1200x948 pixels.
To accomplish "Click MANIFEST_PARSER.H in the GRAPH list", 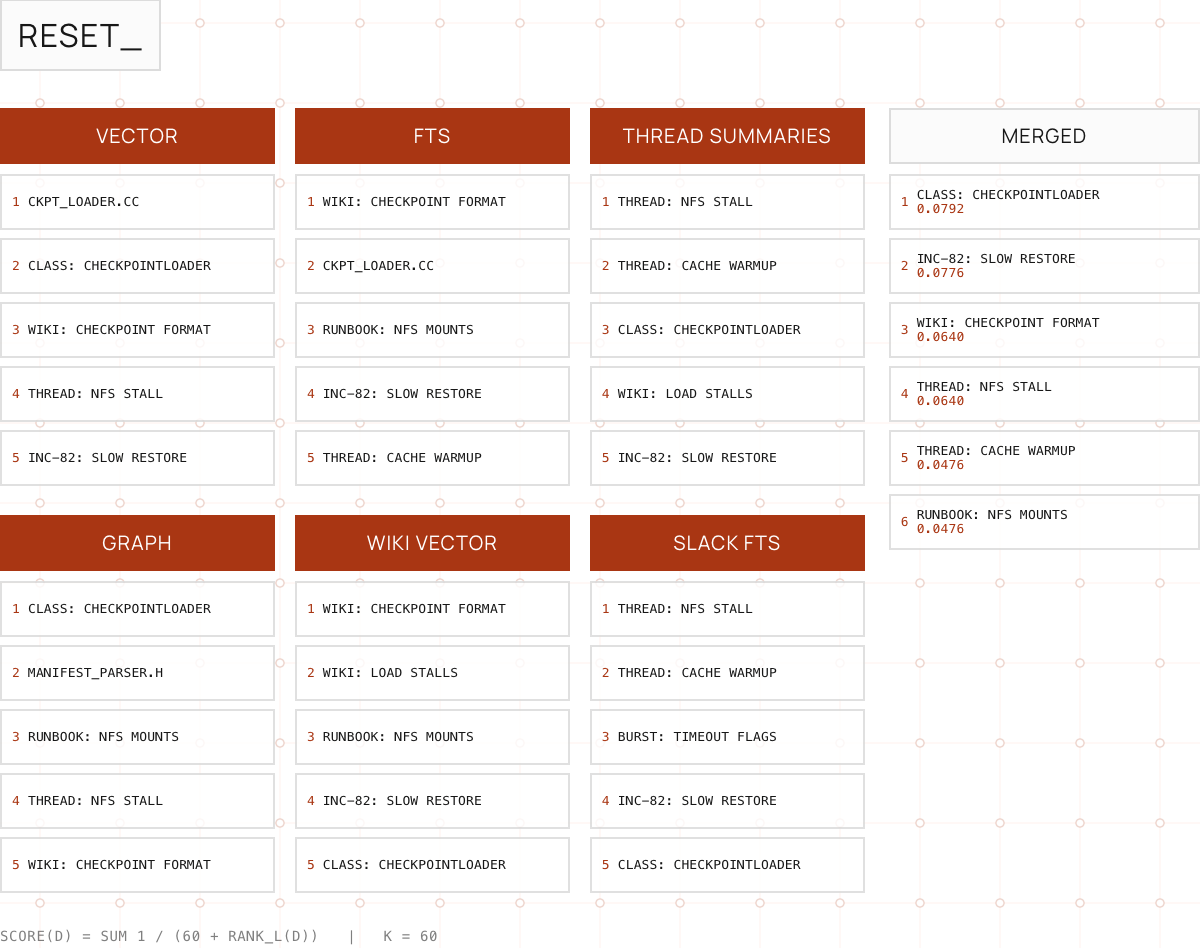I will click(x=137, y=673).
